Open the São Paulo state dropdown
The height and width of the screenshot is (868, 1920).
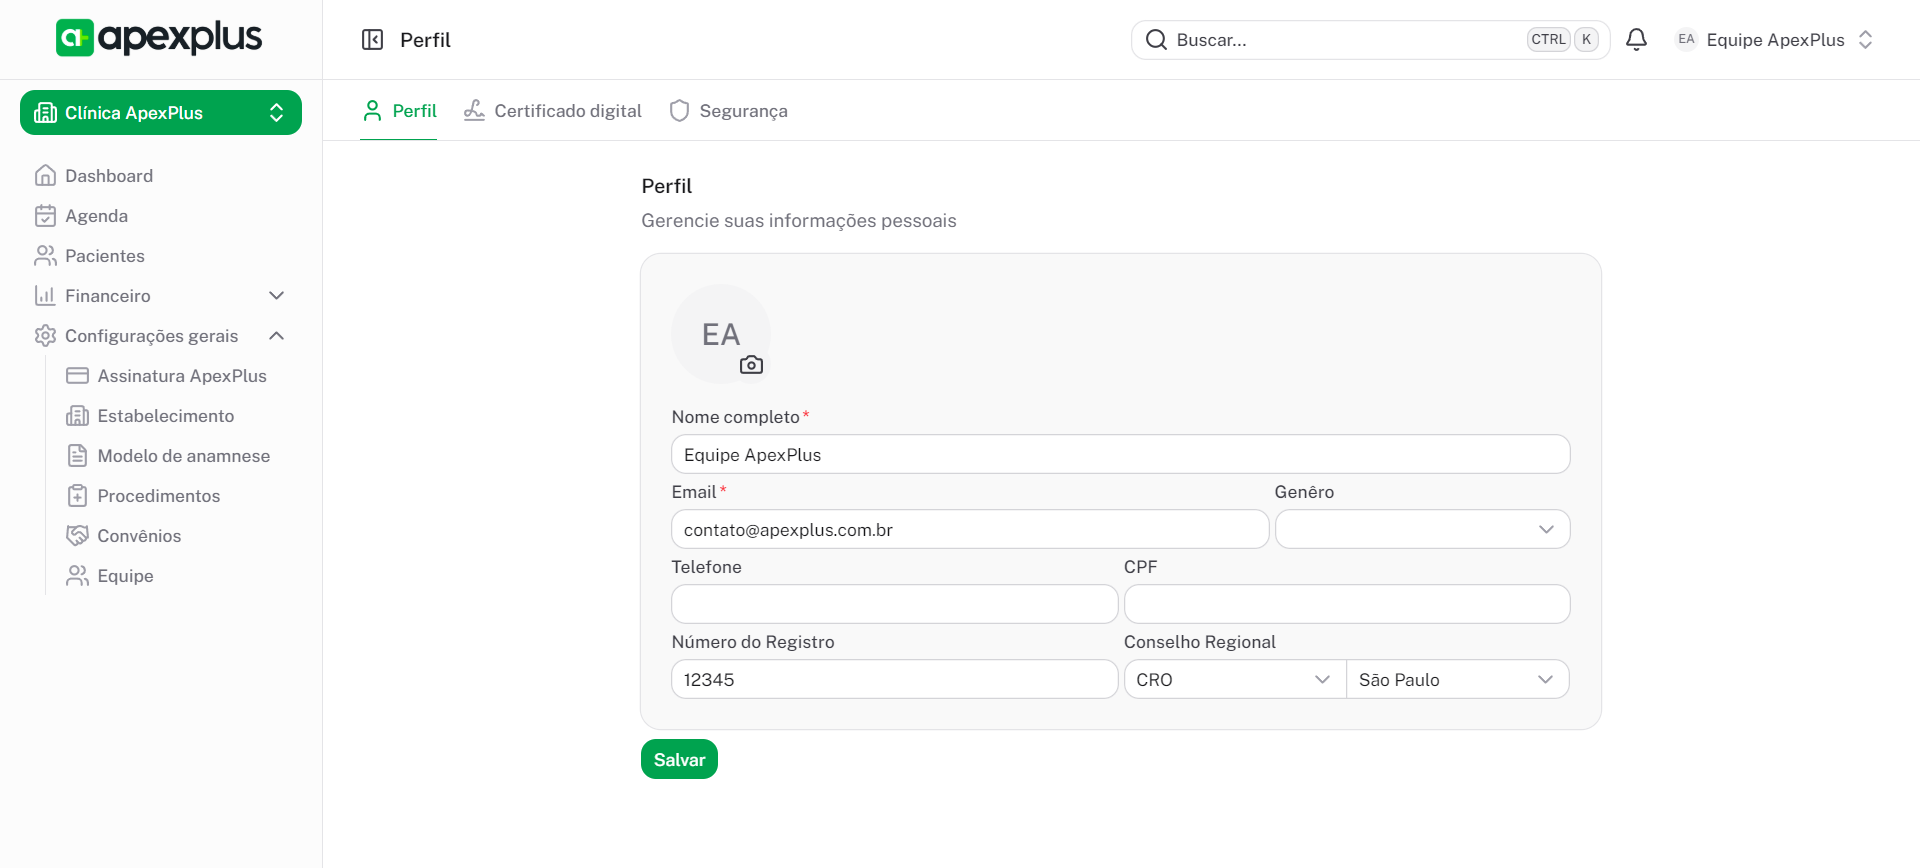(x=1456, y=680)
